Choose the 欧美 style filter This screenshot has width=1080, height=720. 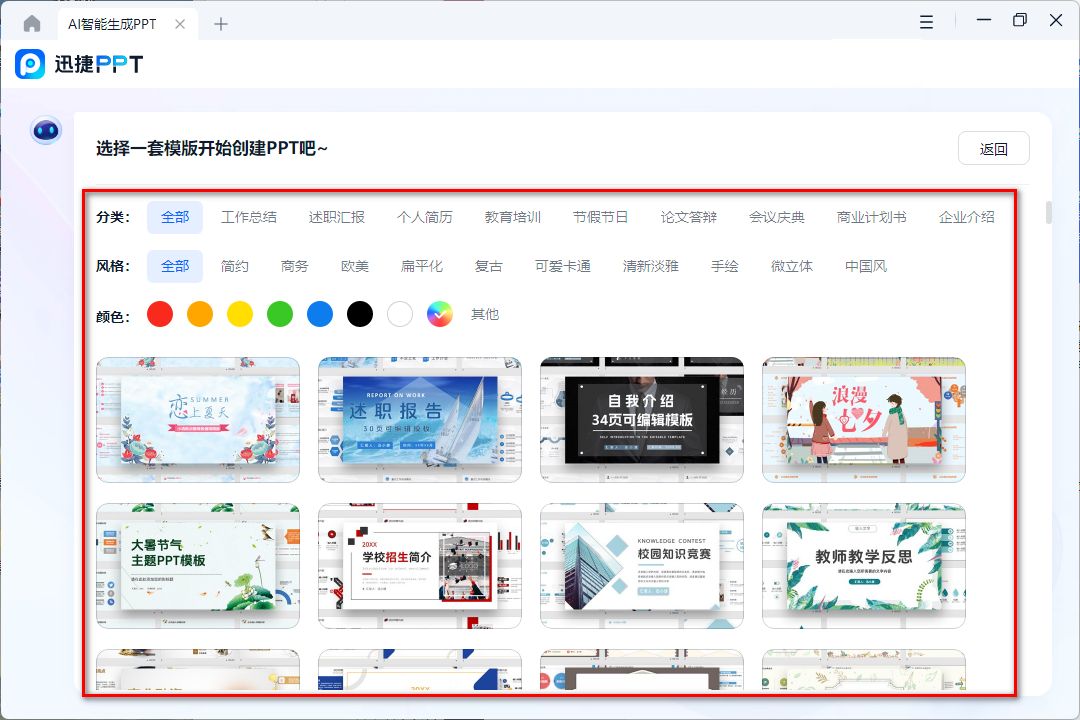pyautogui.click(x=355, y=266)
